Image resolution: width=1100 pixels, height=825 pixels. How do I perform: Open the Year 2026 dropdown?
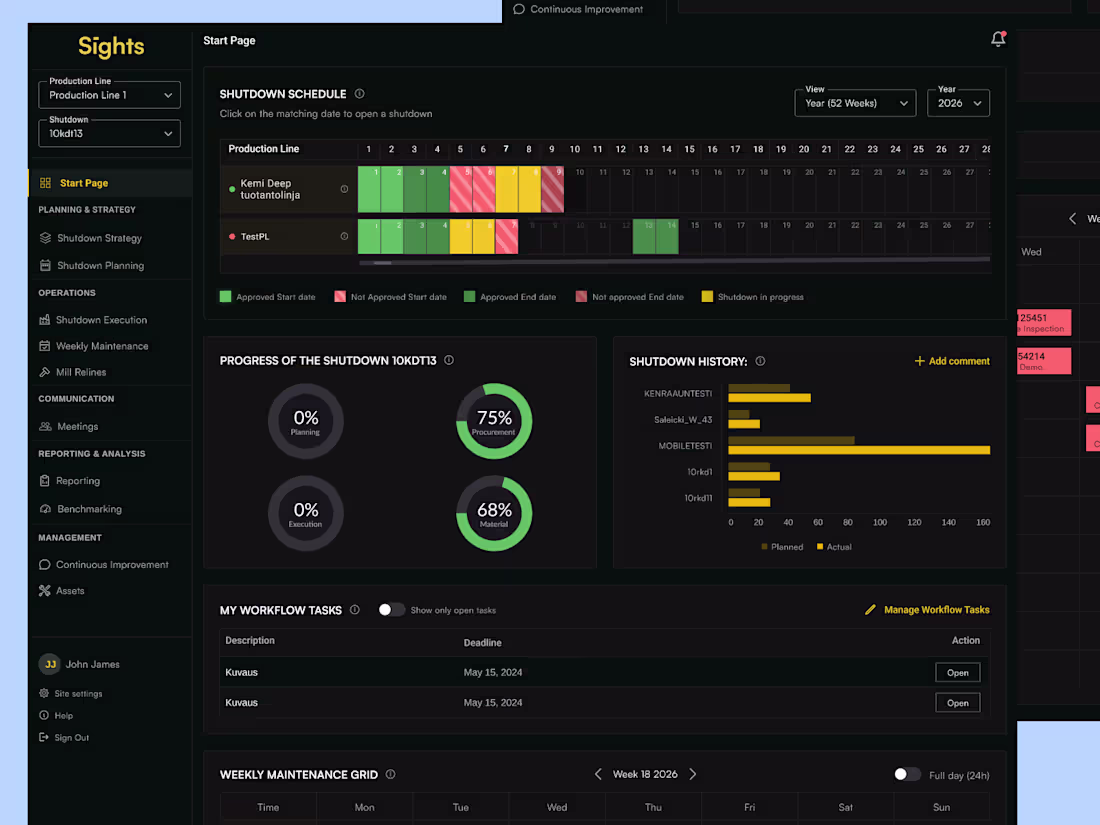pyautogui.click(x=958, y=103)
